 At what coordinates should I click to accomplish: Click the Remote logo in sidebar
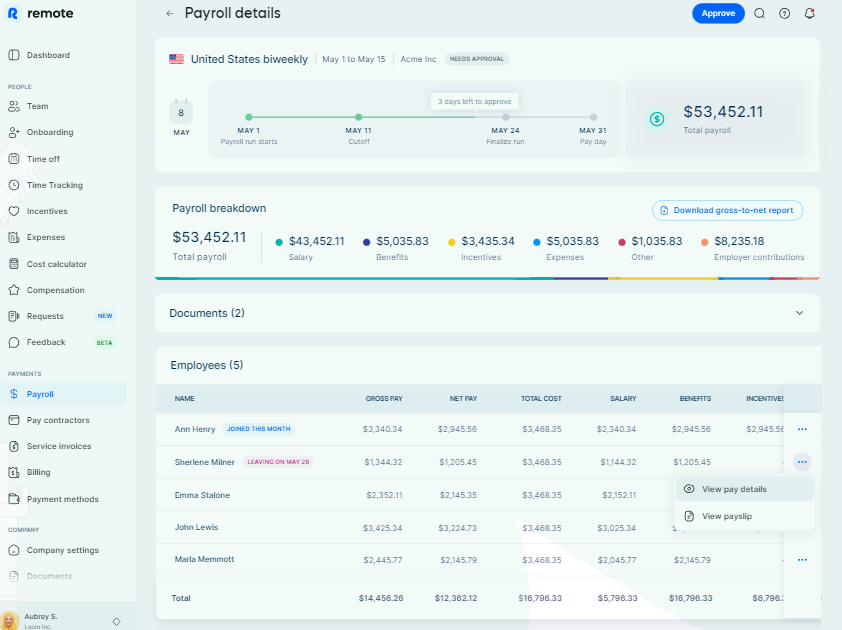pos(39,13)
